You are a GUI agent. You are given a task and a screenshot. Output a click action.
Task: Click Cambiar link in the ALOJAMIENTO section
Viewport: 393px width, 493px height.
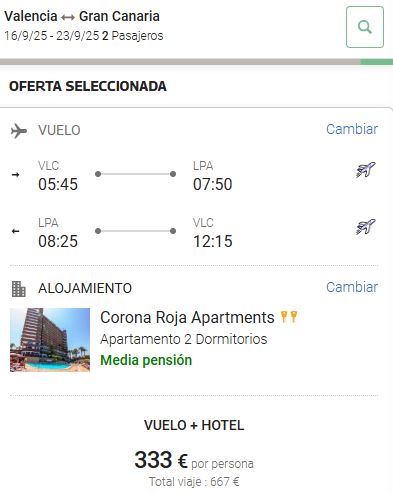(x=352, y=287)
